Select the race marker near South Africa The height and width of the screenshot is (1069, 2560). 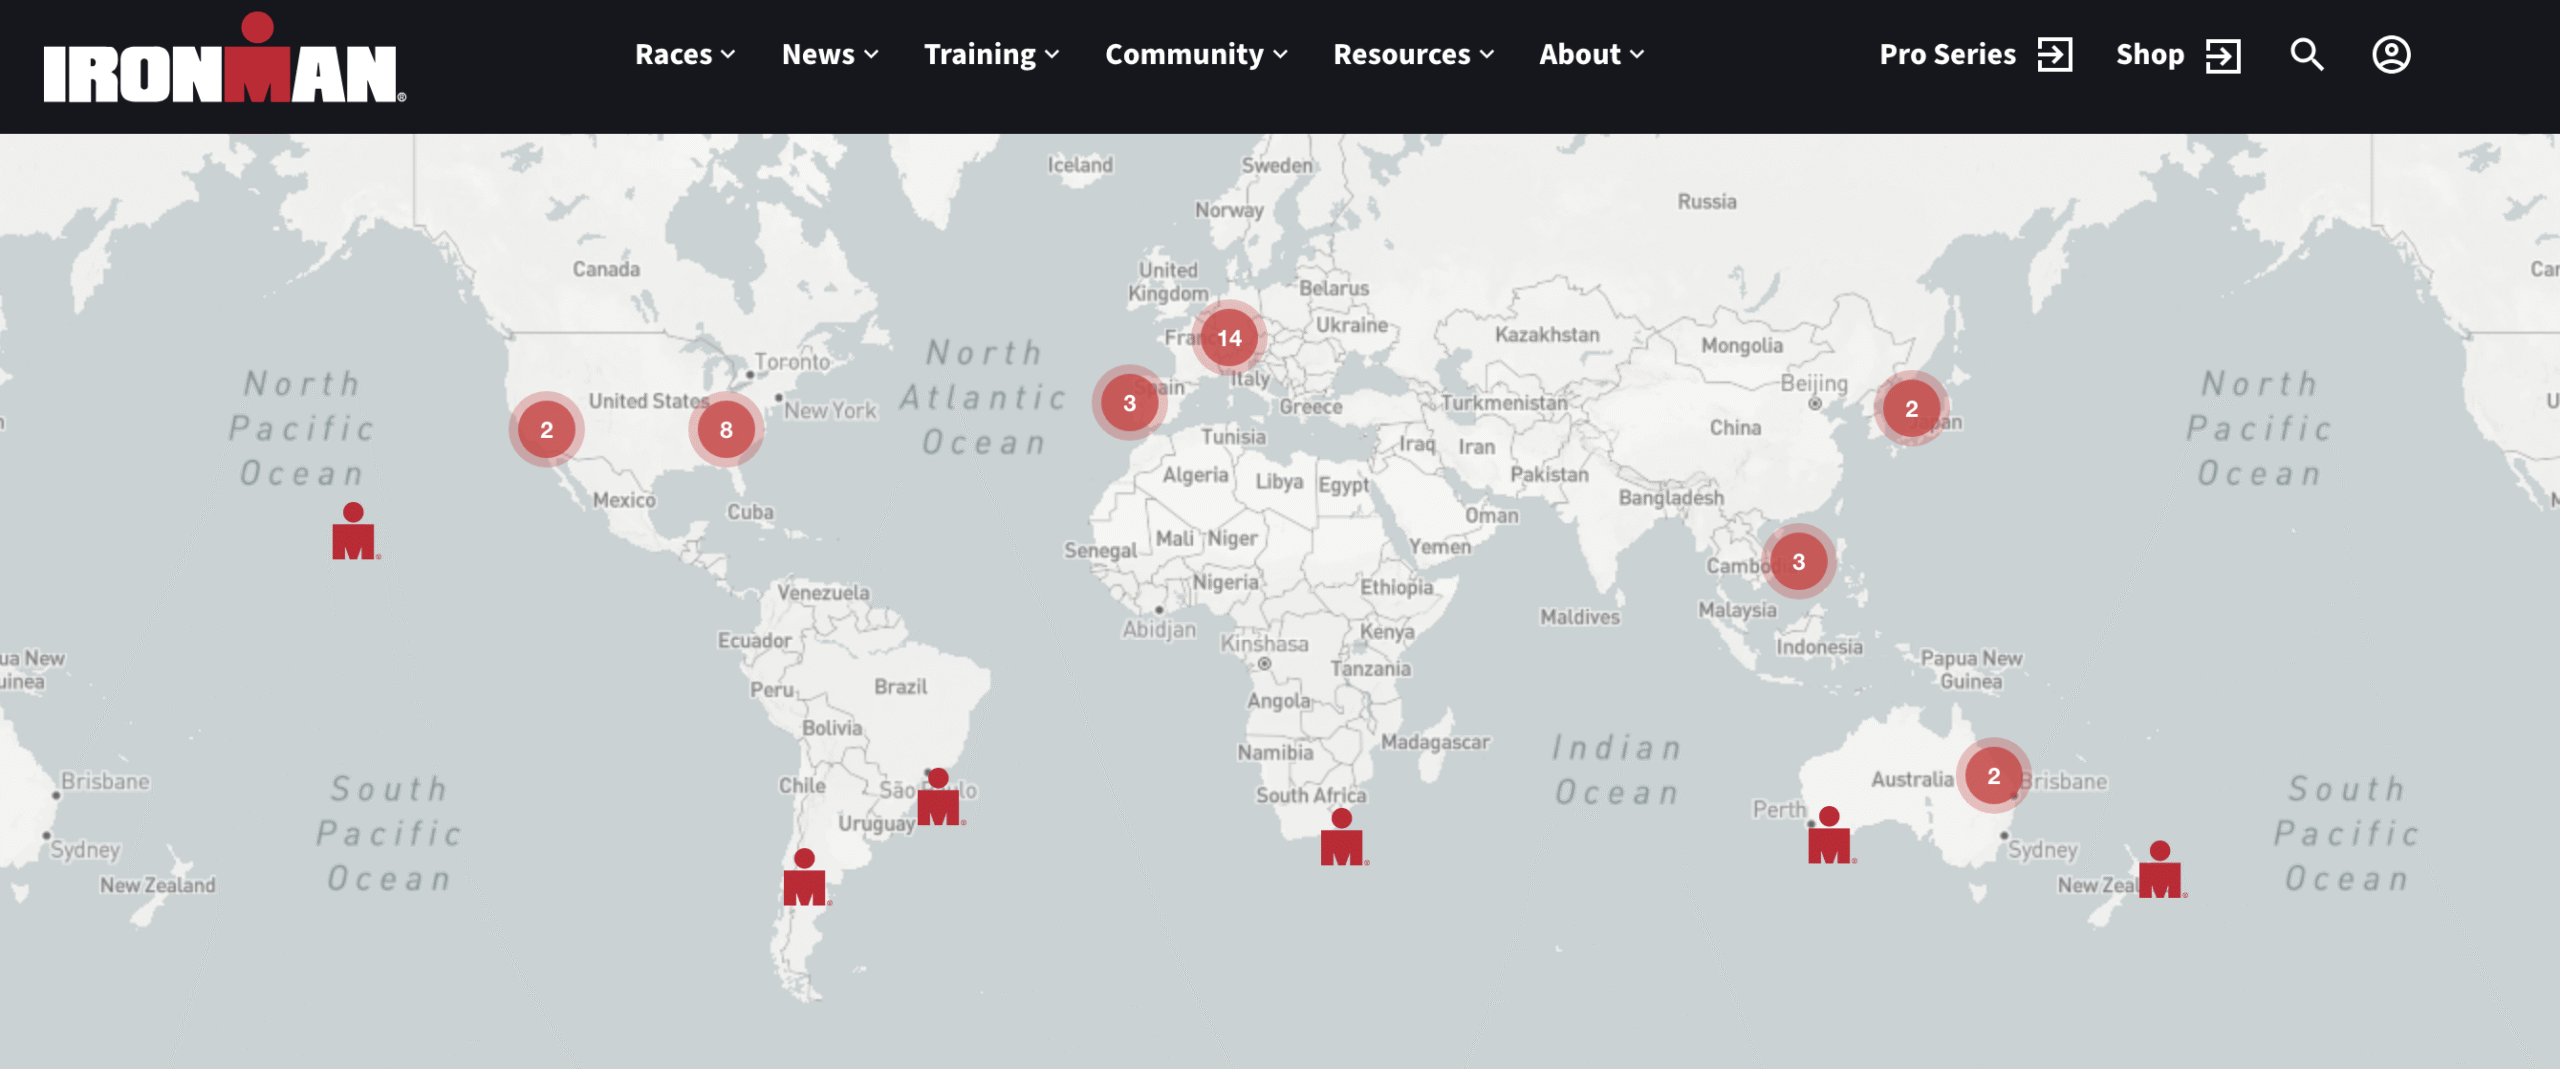click(1341, 839)
